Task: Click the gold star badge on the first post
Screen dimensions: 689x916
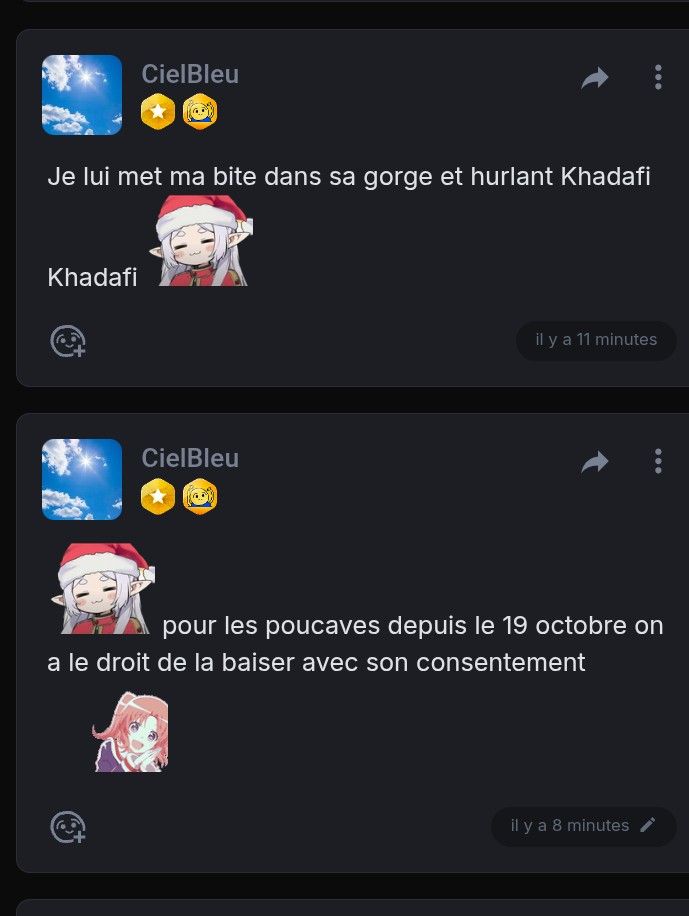Action: (158, 112)
